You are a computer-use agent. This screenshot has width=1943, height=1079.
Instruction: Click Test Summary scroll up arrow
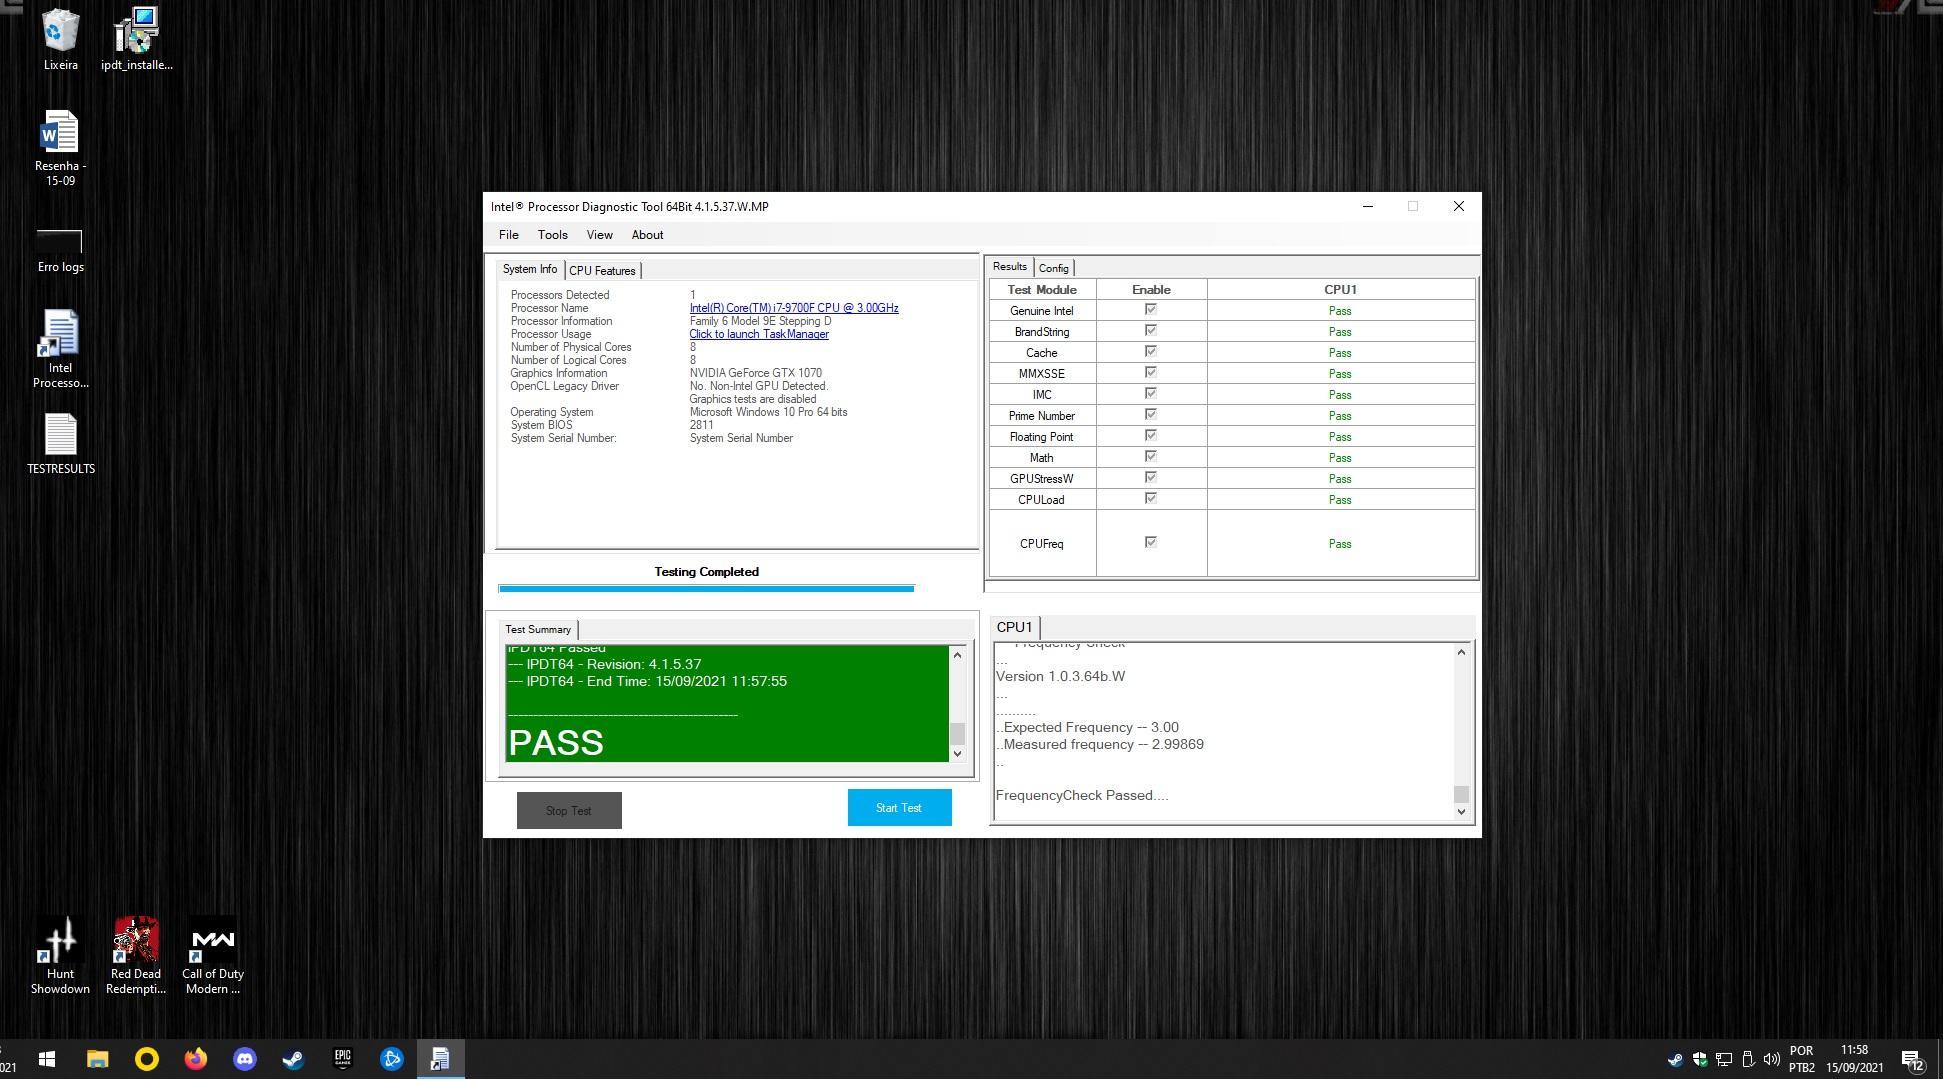957,655
